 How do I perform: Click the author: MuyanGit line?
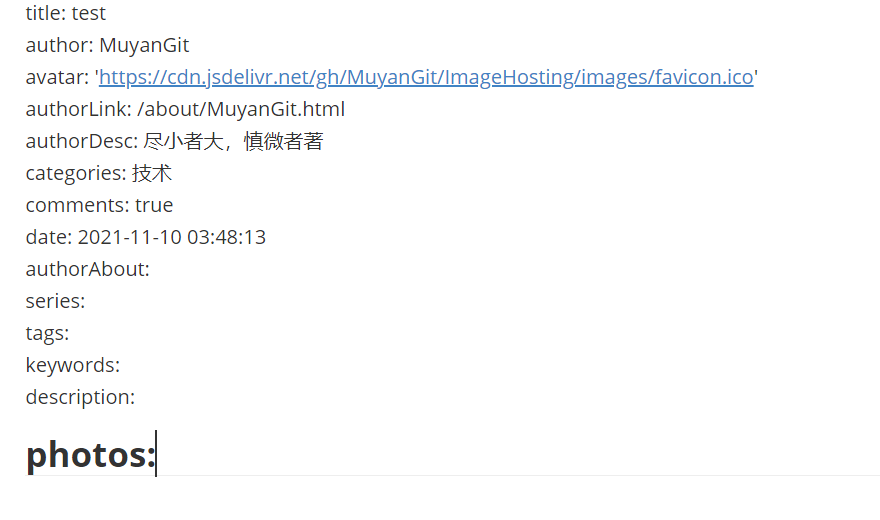107,45
